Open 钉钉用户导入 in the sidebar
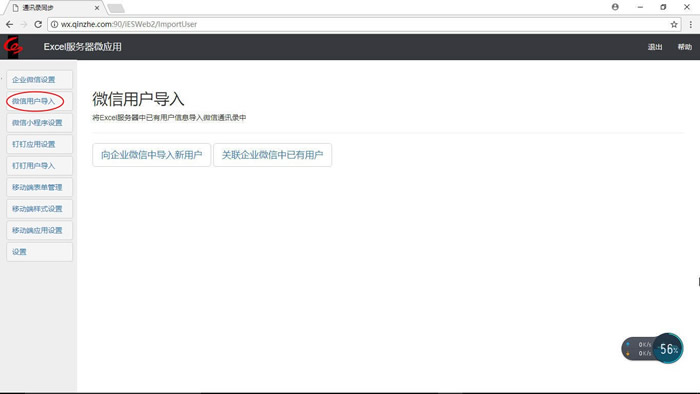This screenshot has height=394, width=700. 40,166
